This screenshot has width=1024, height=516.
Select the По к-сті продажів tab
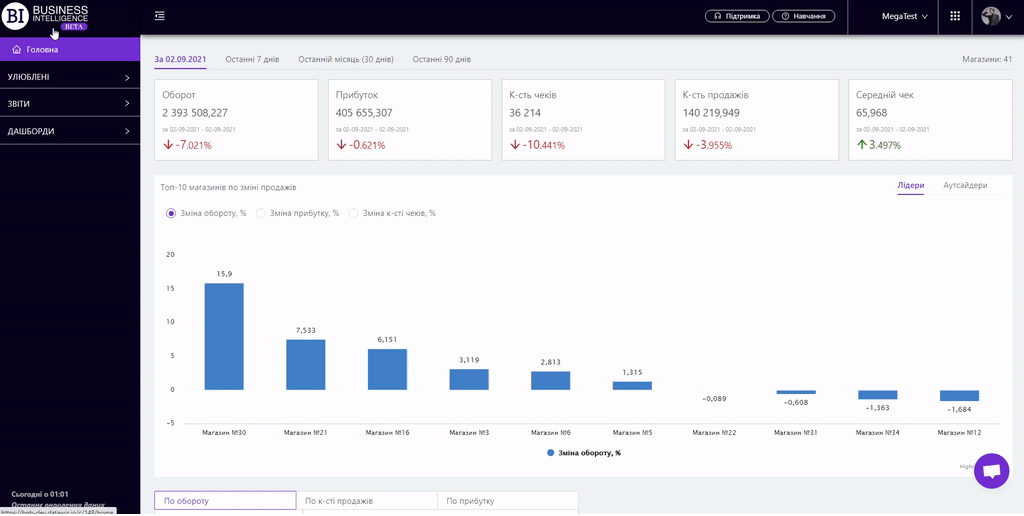366,501
